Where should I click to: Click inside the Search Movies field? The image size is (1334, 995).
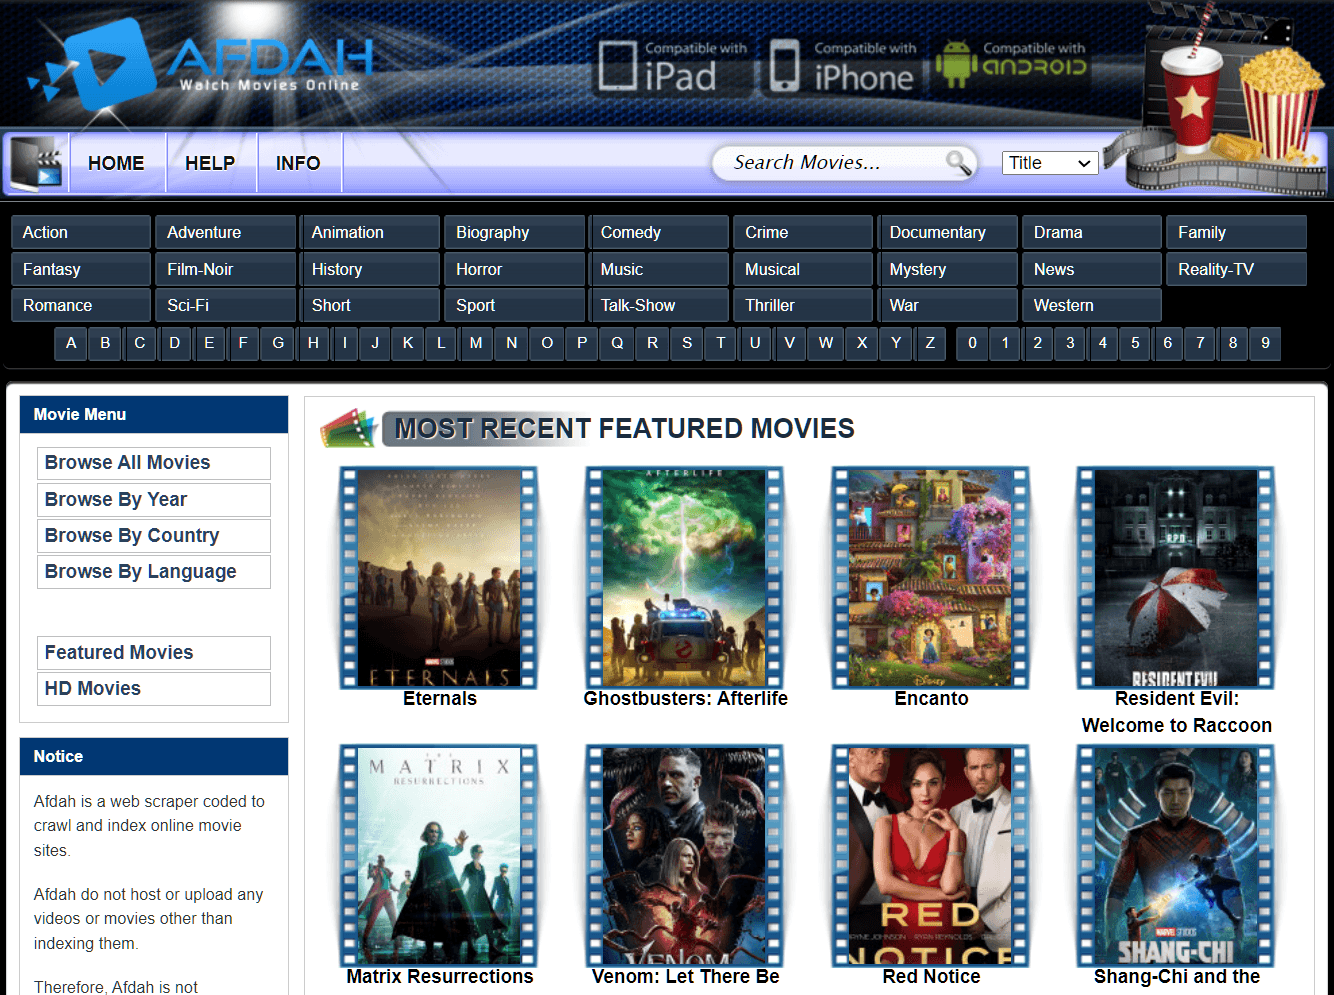point(835,162)
